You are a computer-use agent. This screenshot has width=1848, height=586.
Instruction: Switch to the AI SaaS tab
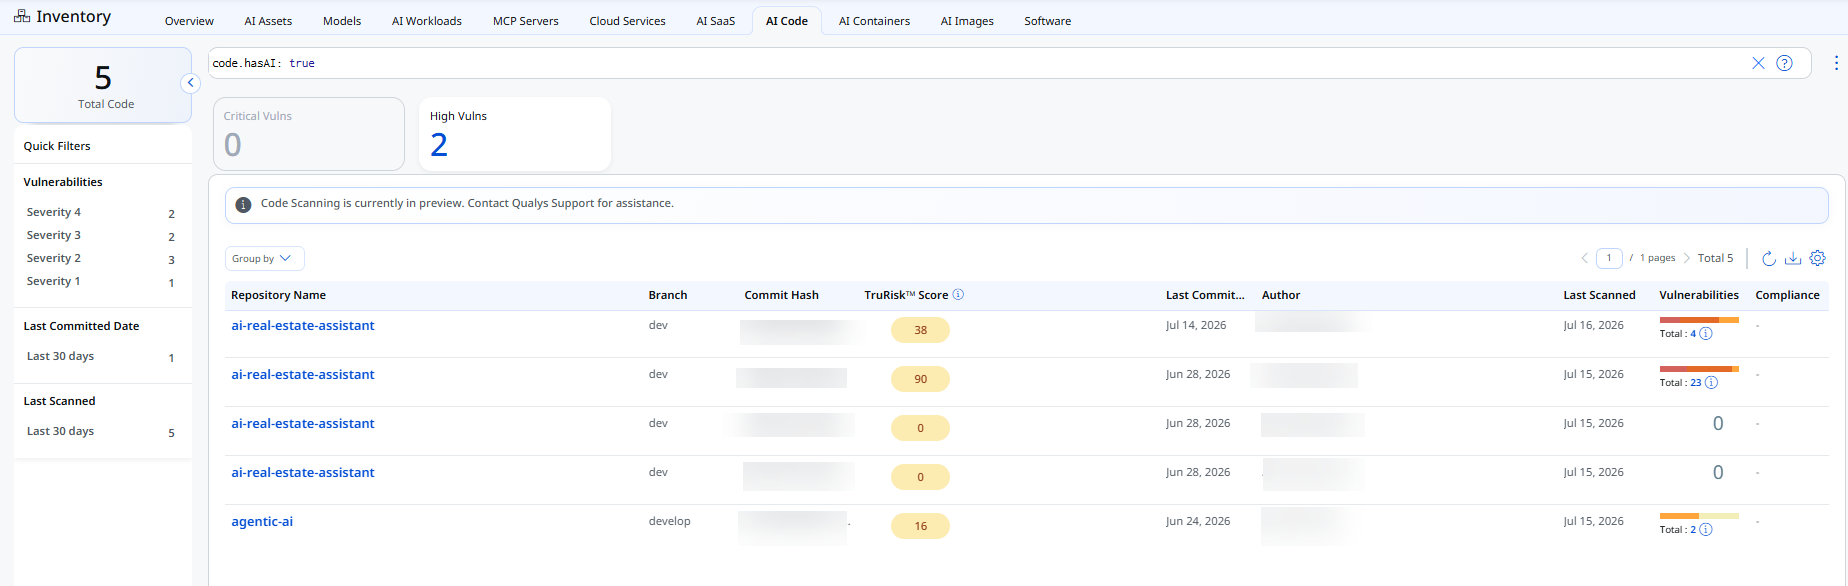point(716,21)
